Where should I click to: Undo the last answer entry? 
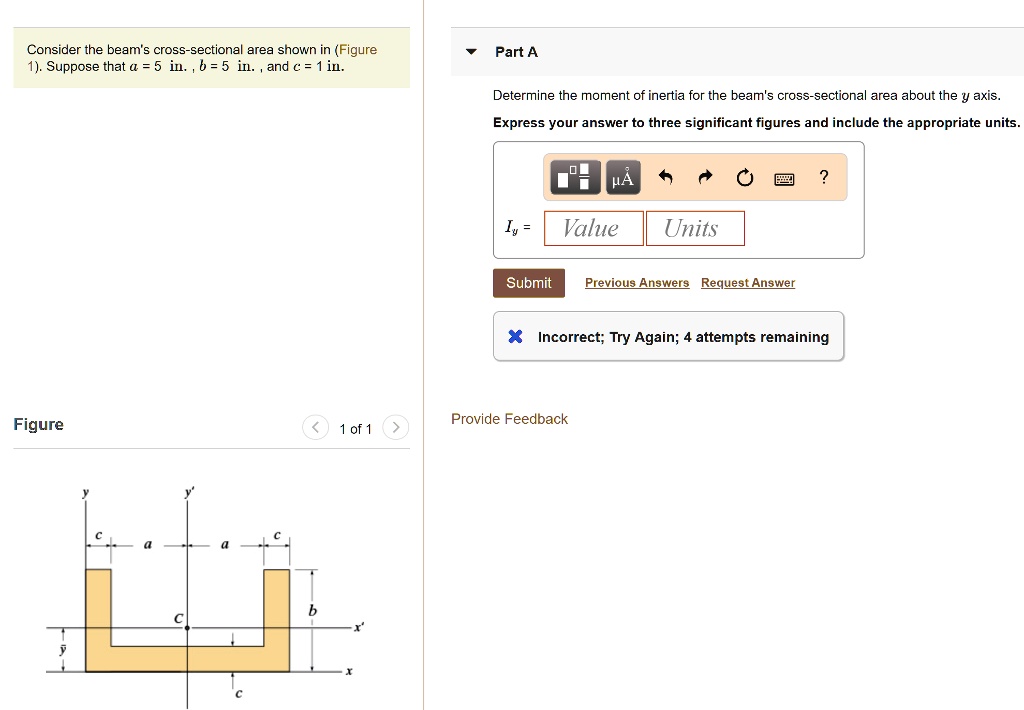point(665,177)
